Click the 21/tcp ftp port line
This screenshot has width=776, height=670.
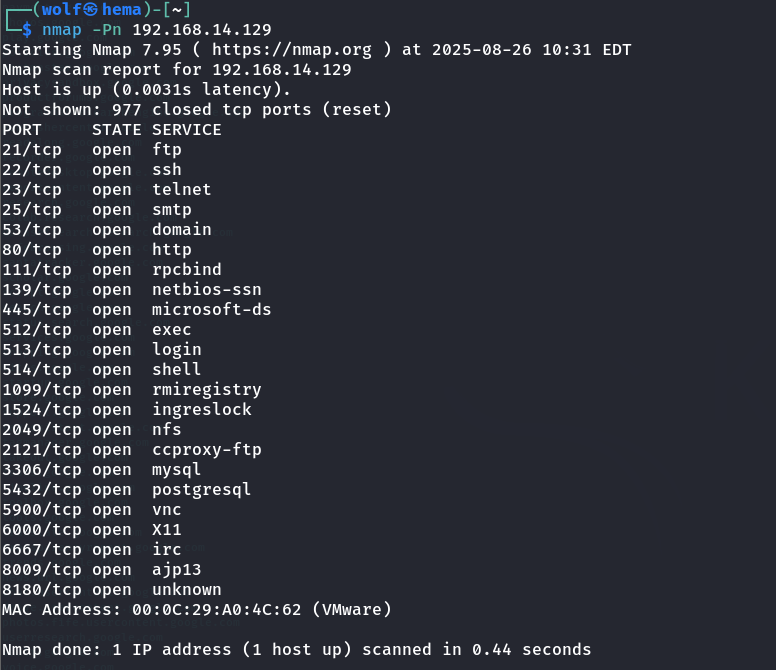click(92, 150)
